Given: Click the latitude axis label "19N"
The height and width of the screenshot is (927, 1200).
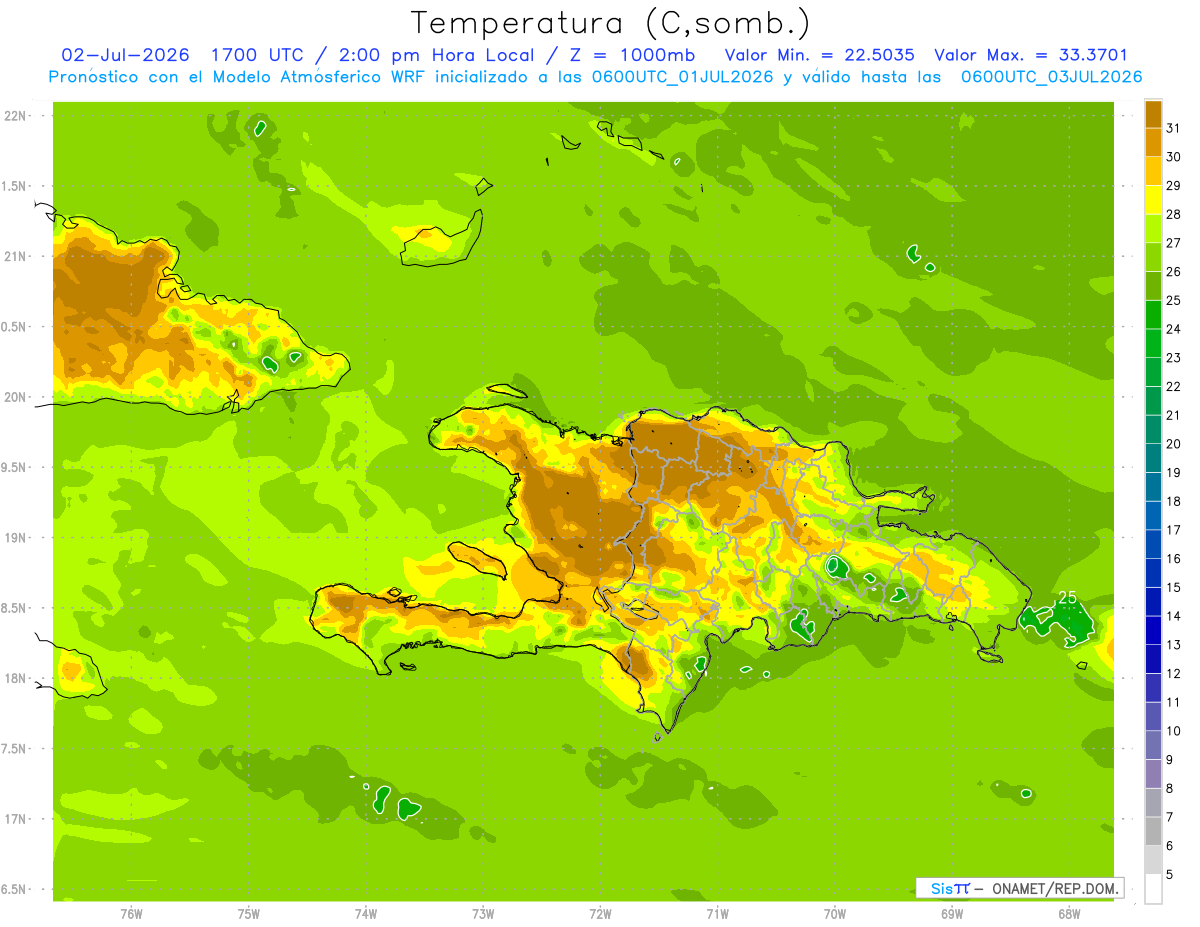Looking at the screenshot, I should coord(16,538).
